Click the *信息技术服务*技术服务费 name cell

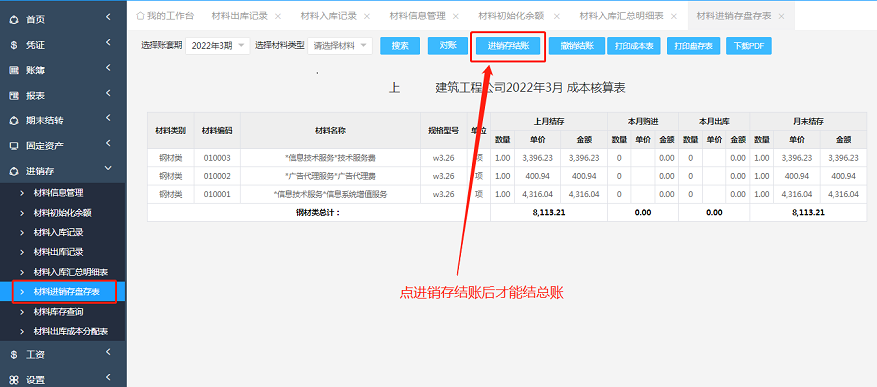330,158
